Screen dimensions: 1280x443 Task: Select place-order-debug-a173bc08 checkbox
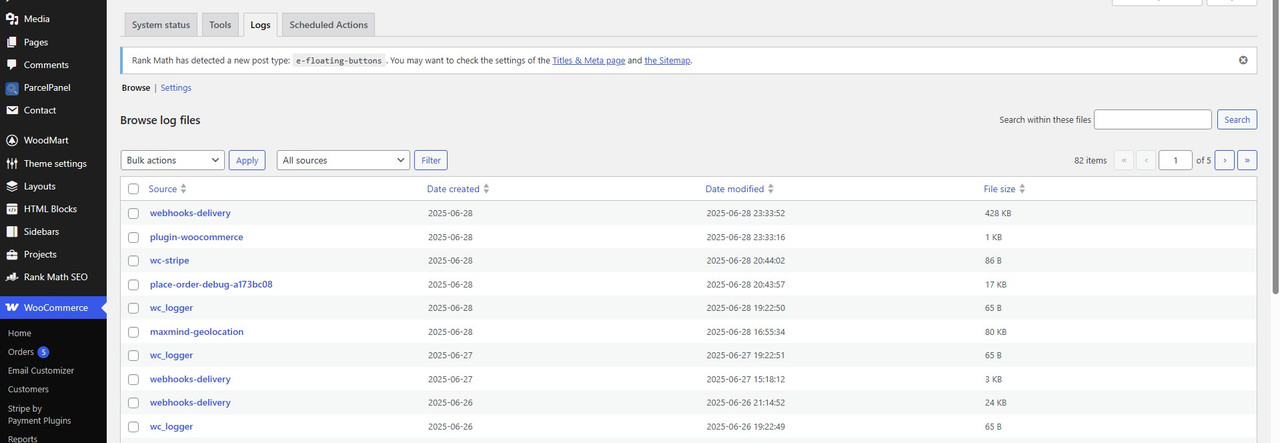click(134, 285)
